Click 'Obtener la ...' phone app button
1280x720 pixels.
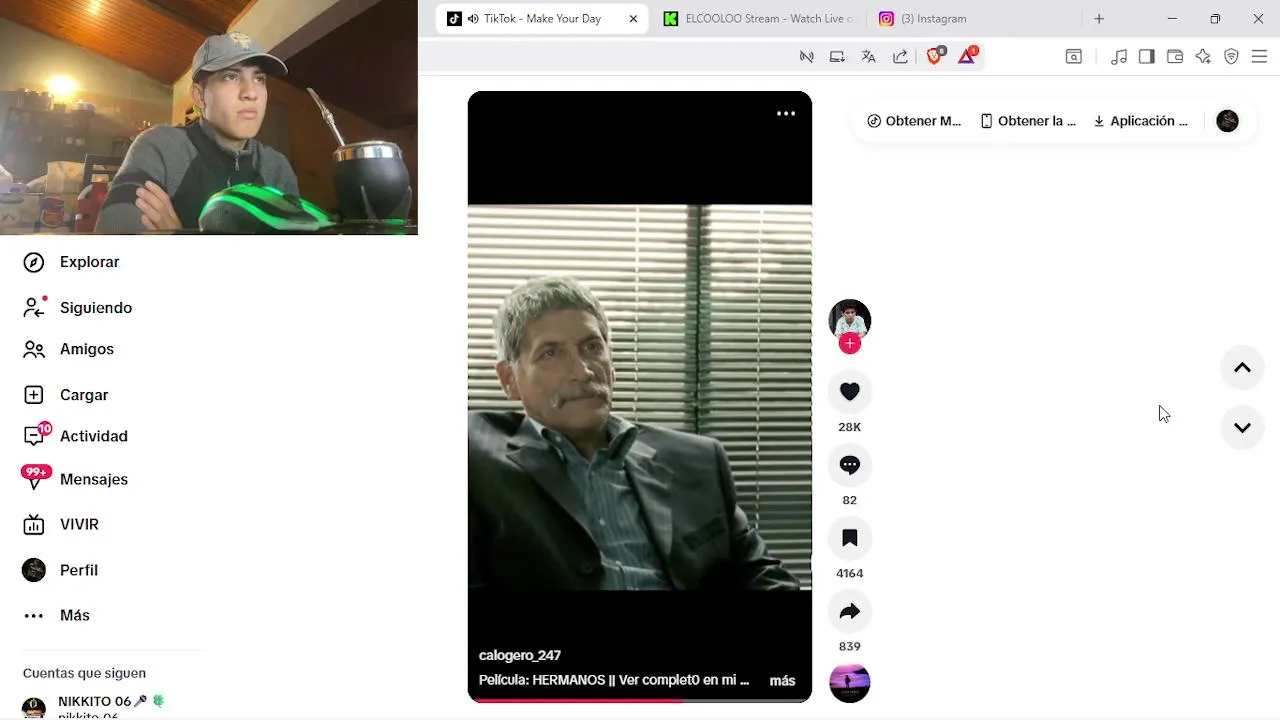point(1028,121)
